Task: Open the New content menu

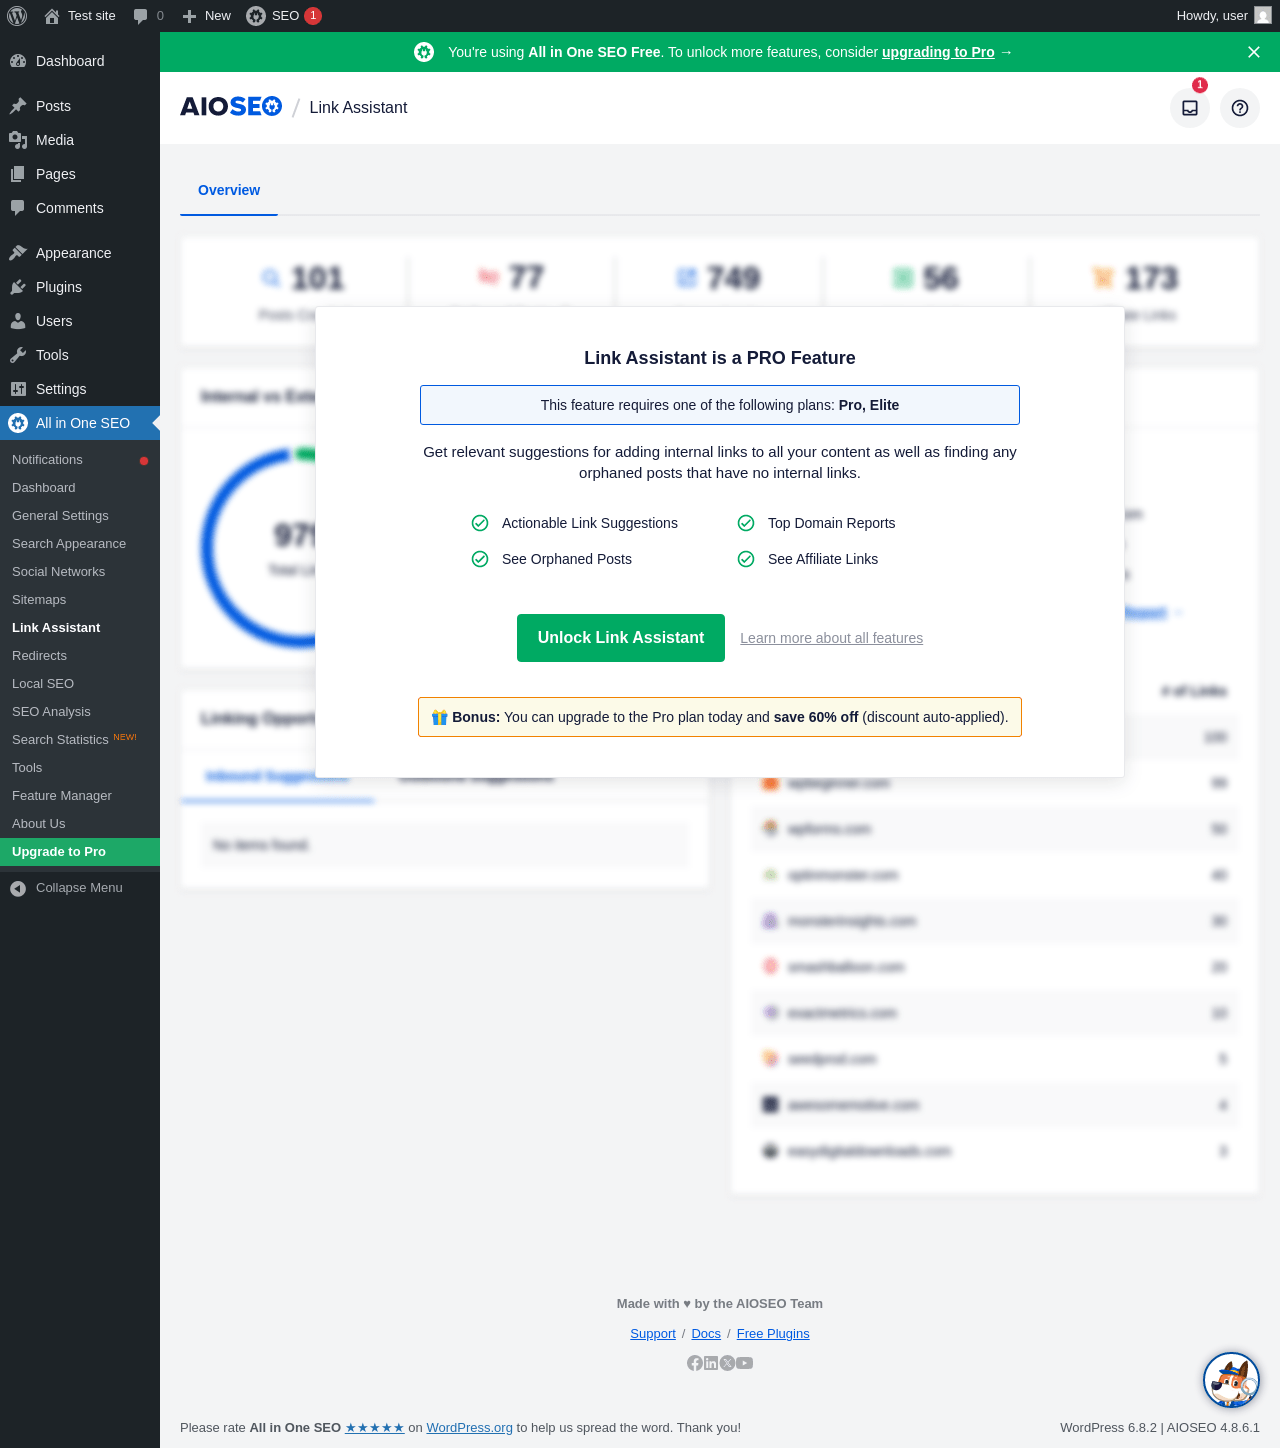Action: [x=206, y=16]
